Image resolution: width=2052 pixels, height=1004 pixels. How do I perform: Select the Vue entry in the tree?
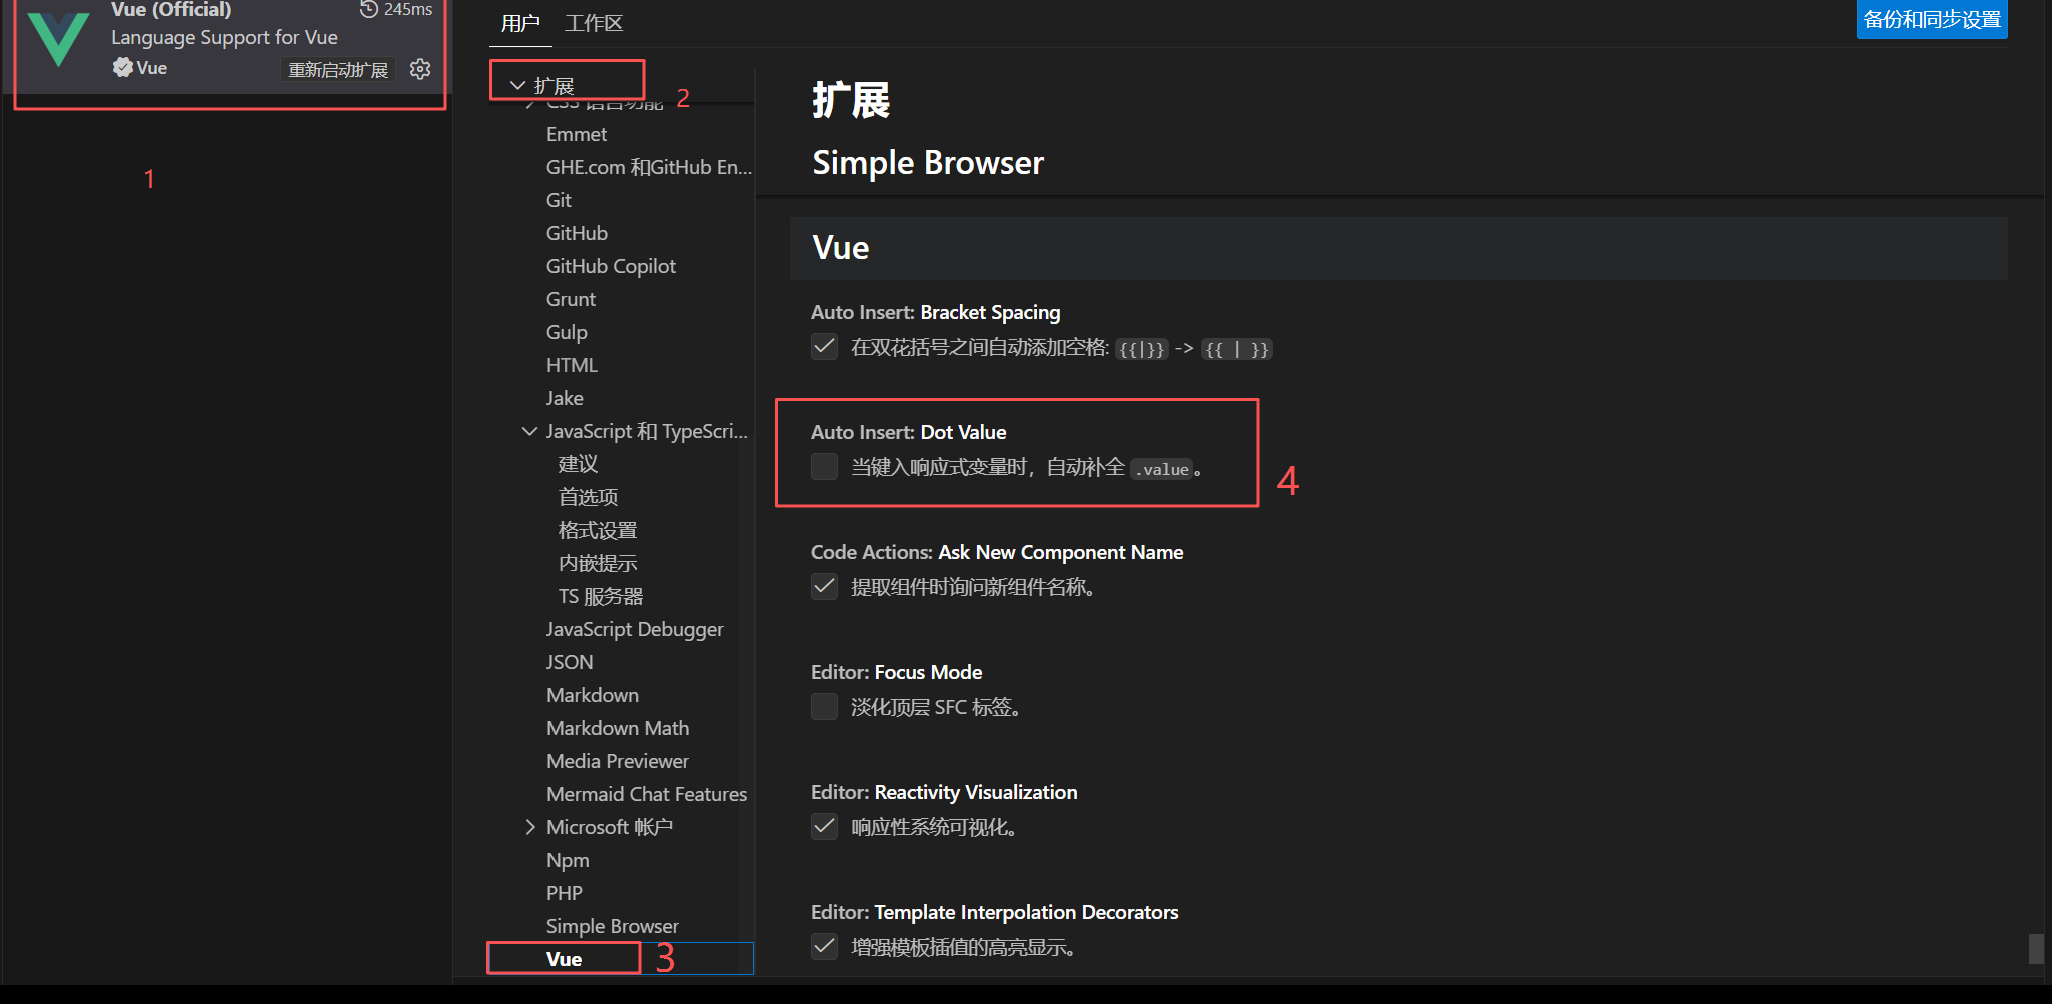(564, 959)
